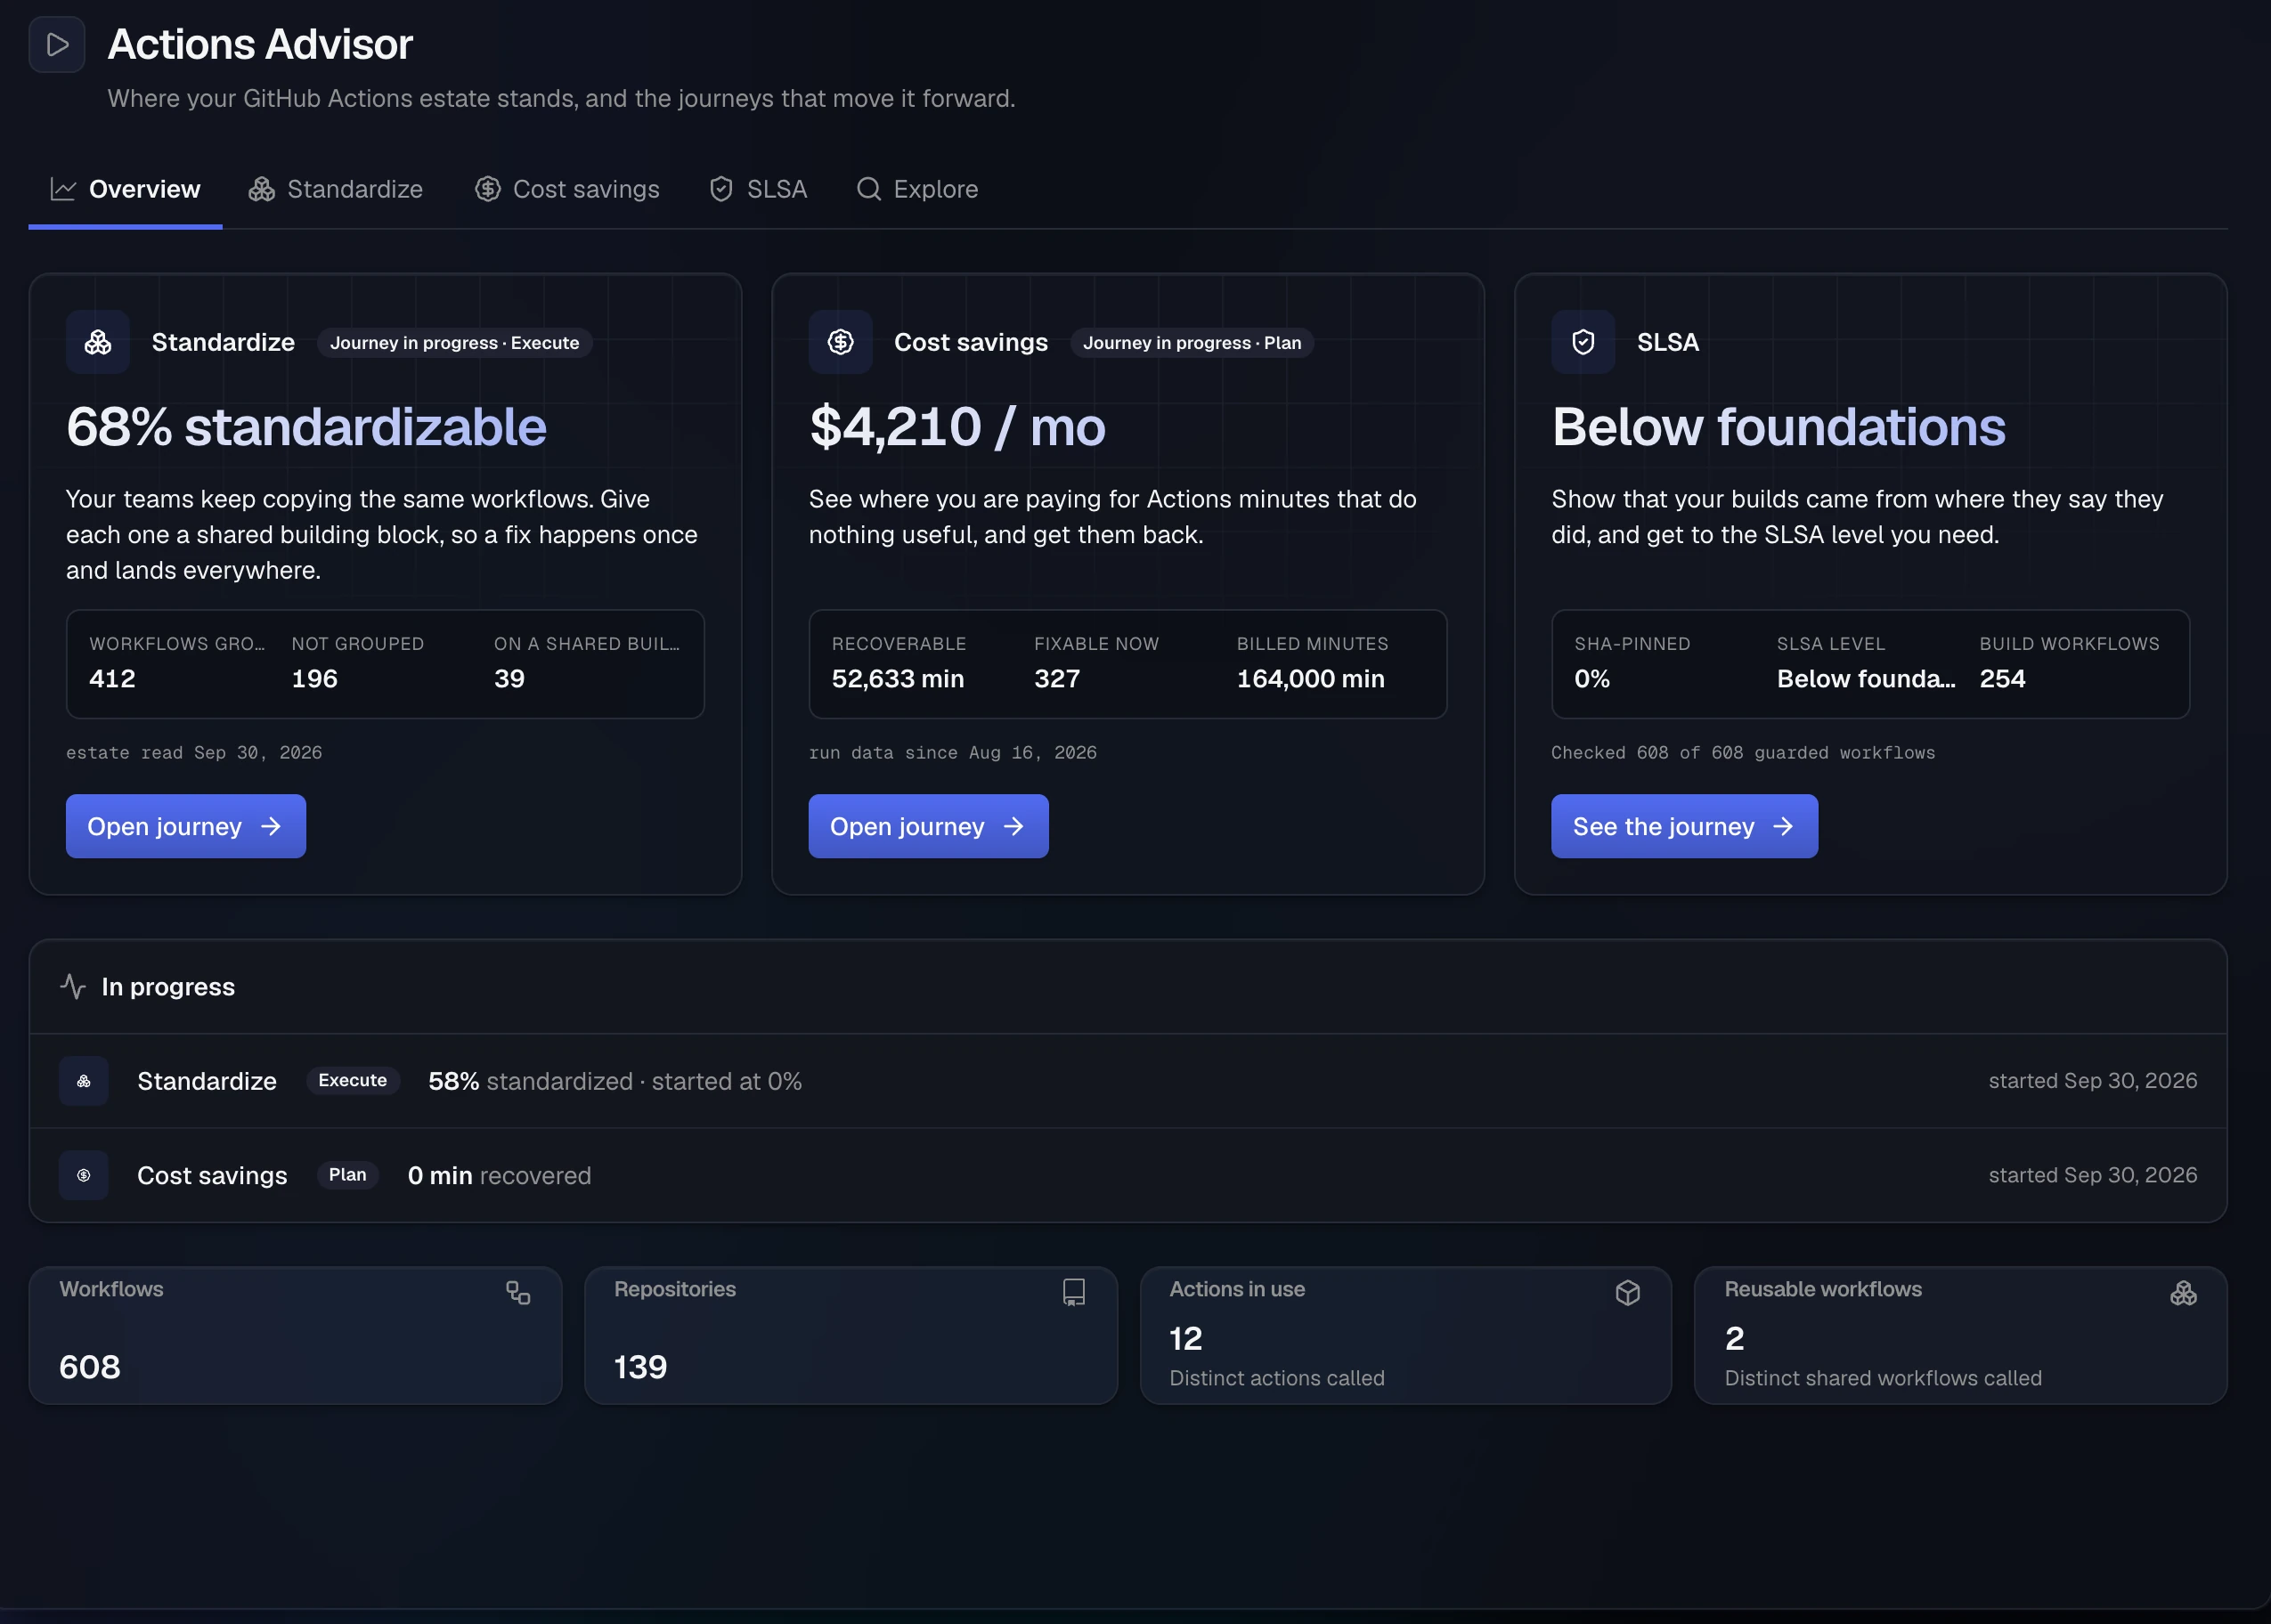Click the SHA-pinned value 0%
Viewport: 2271px width, 1624px height.
point(1592,679)
